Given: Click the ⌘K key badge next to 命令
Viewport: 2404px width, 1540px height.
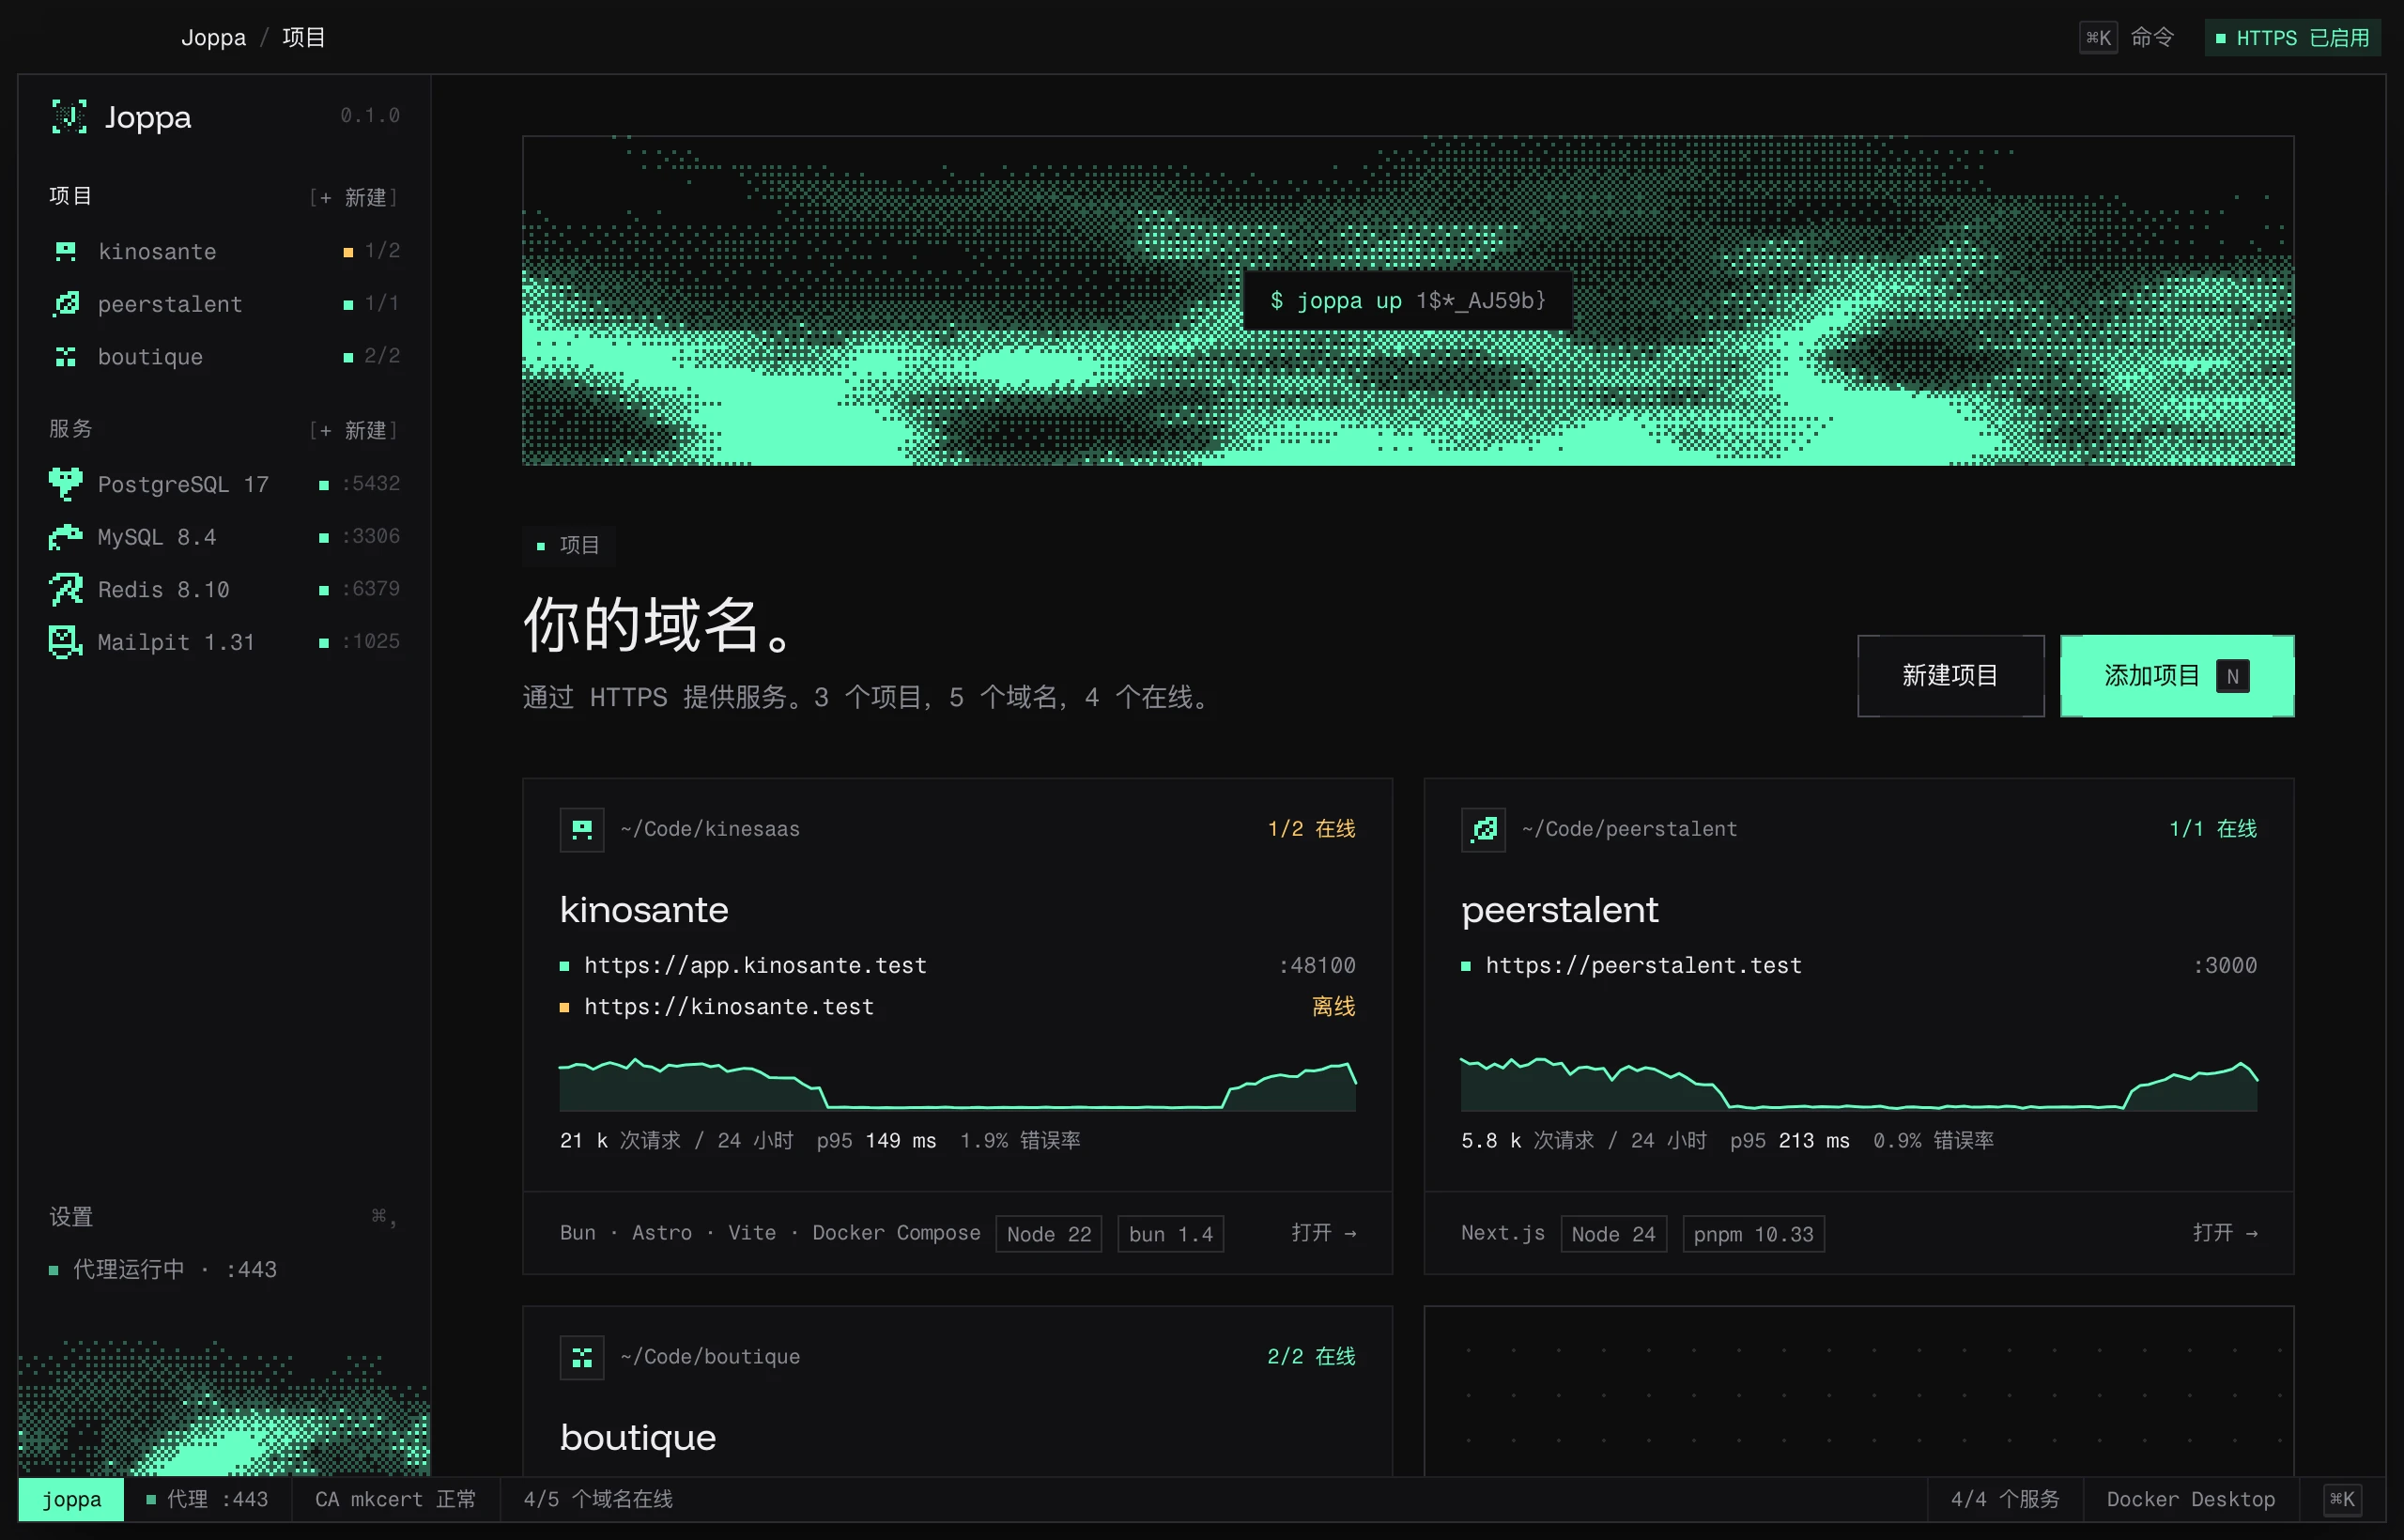Looking at the screenshot, I should click(x=2098, y=38).
